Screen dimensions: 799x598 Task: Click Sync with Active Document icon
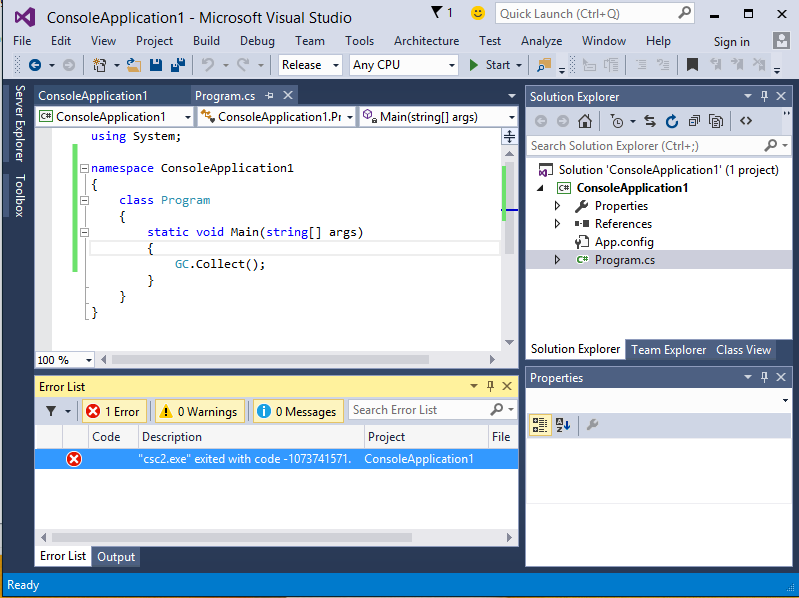(x=650, y=121)
